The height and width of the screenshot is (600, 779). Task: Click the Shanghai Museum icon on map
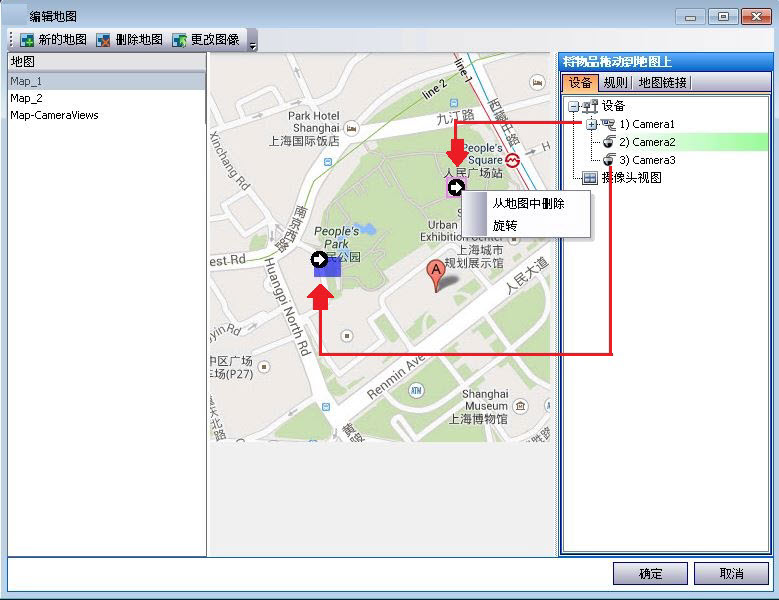520,406
